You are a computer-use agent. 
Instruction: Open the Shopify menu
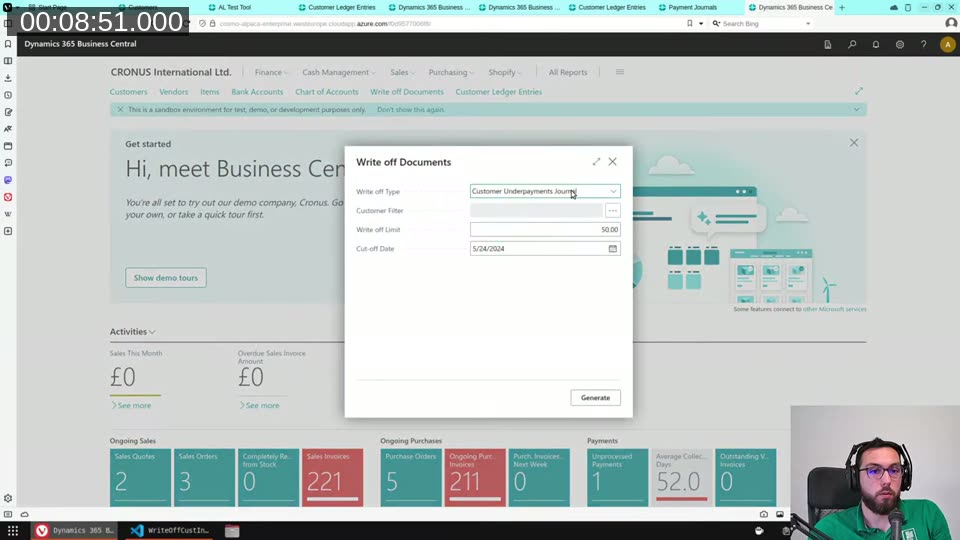tap(504, 72)
